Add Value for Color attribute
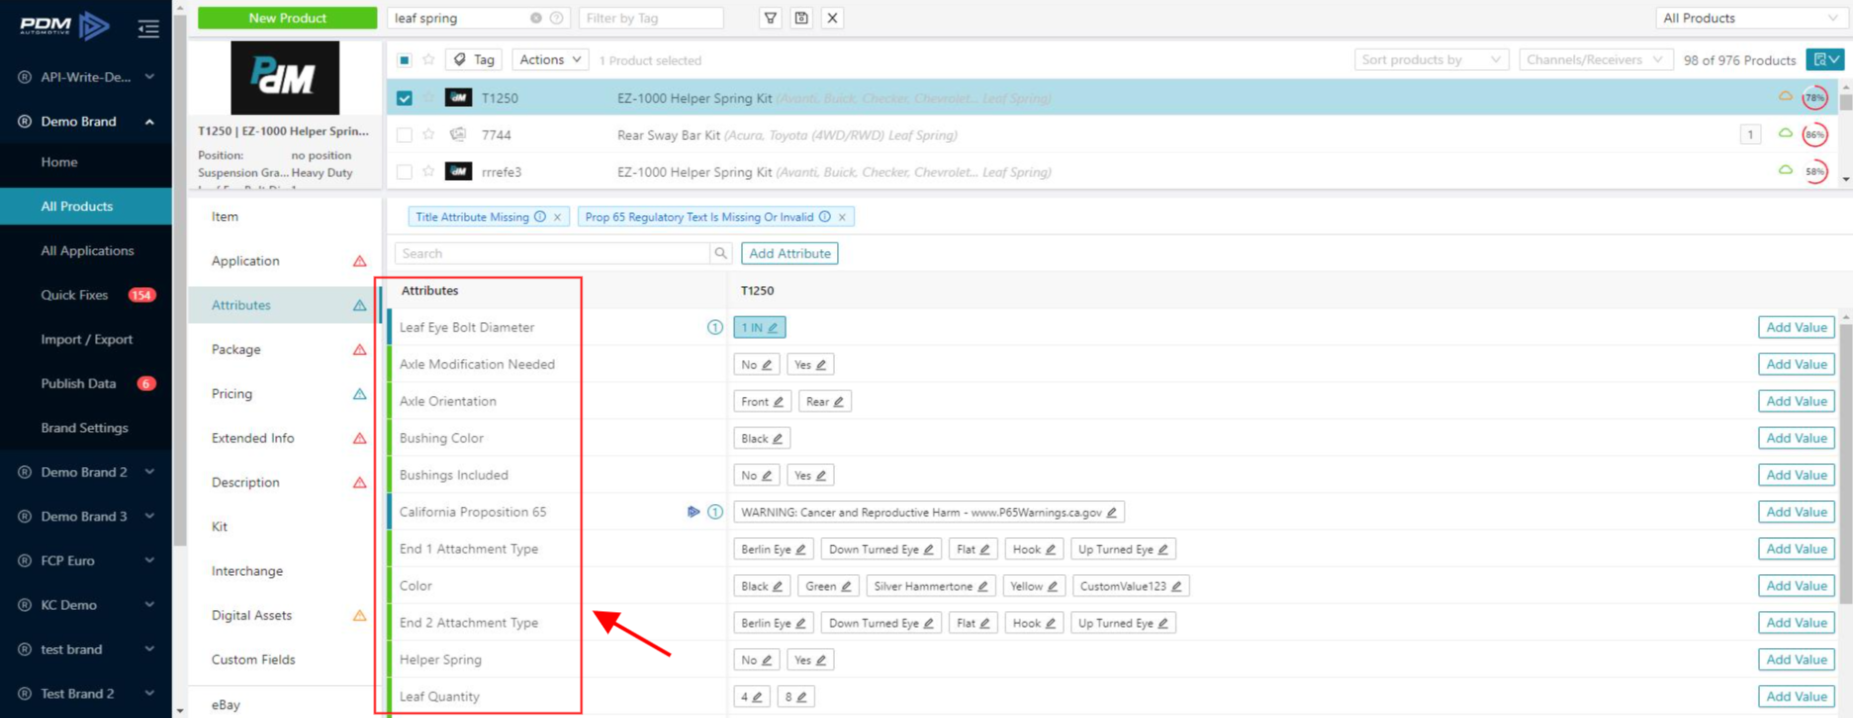This screenshot has width=1854, height=719. (x=1796, y=586)
